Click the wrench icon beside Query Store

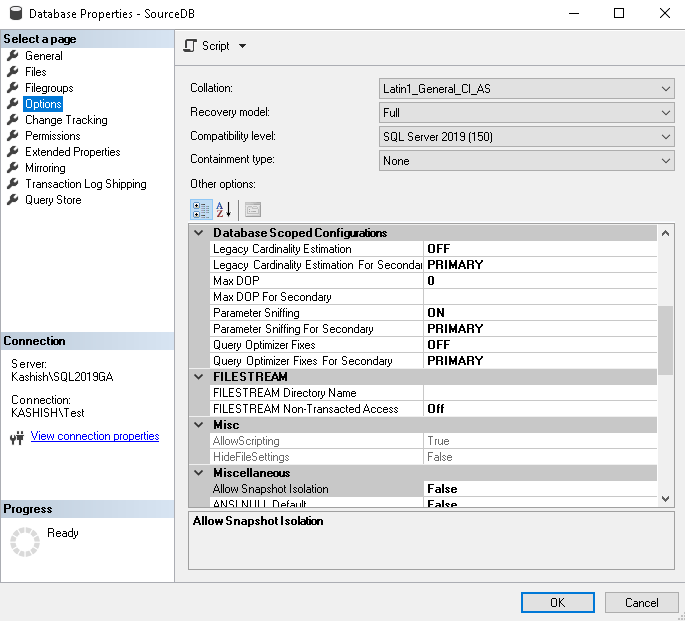pyautogui.click(x=13, y=200)
